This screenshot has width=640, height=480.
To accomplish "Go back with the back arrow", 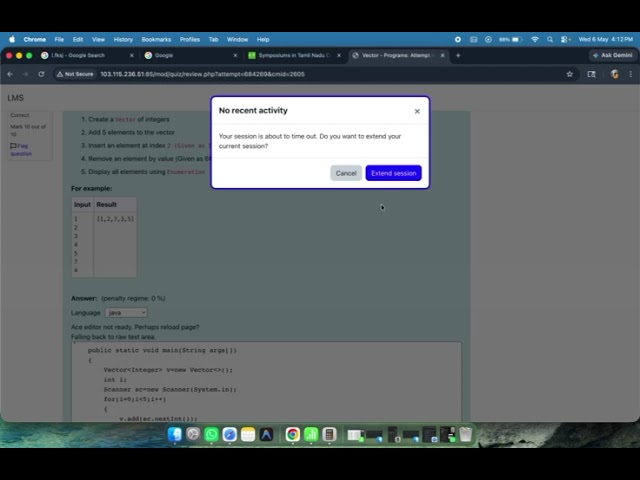I will [10, 74].
